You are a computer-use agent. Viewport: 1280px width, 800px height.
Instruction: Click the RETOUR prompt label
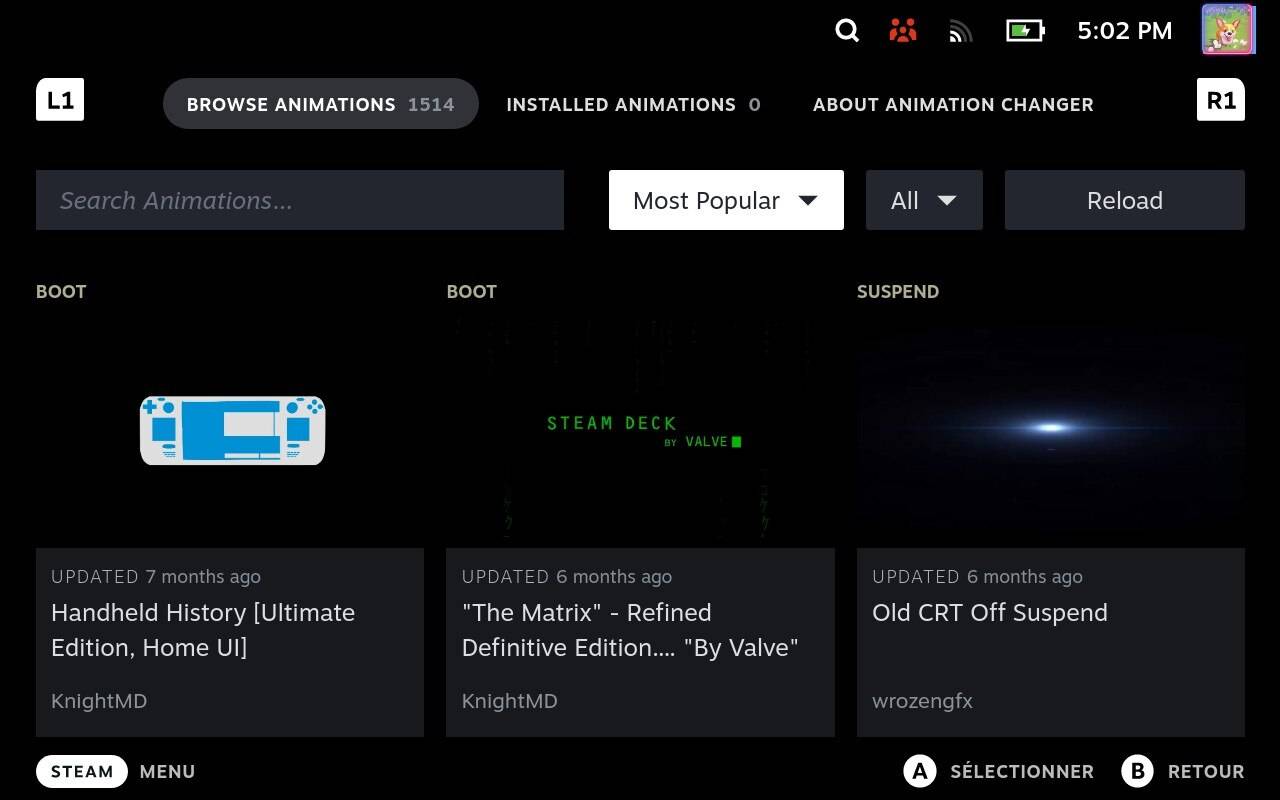pos(1206,771)
